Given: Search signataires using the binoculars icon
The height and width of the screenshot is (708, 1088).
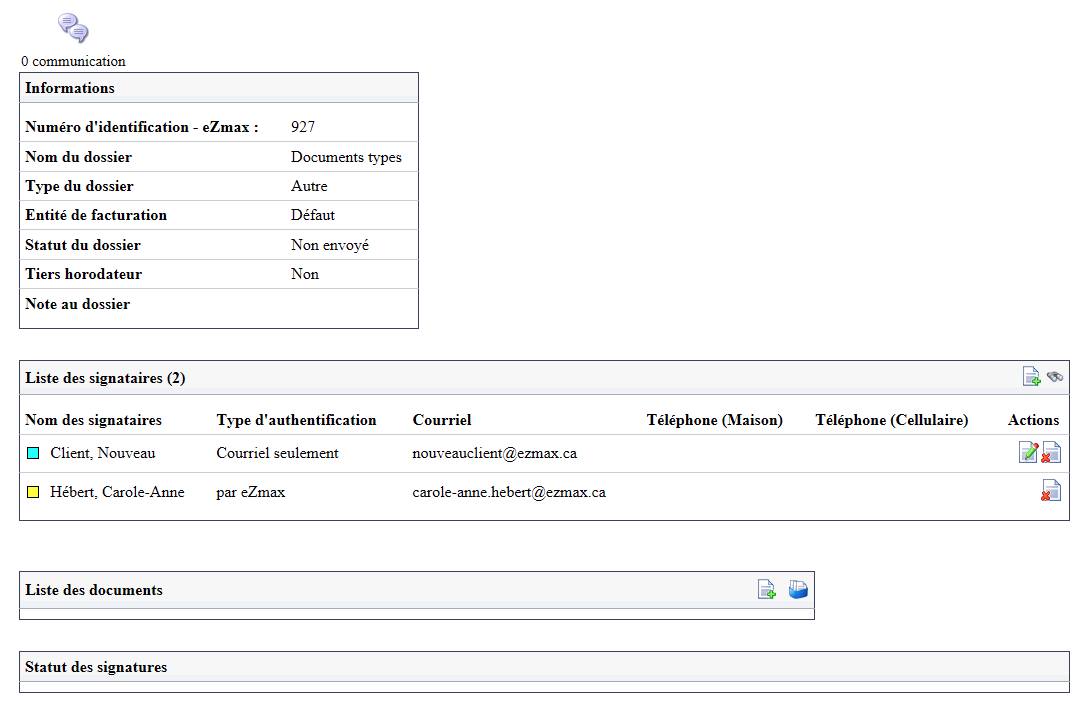Looking at the screenshot, I should [1055, 376].
